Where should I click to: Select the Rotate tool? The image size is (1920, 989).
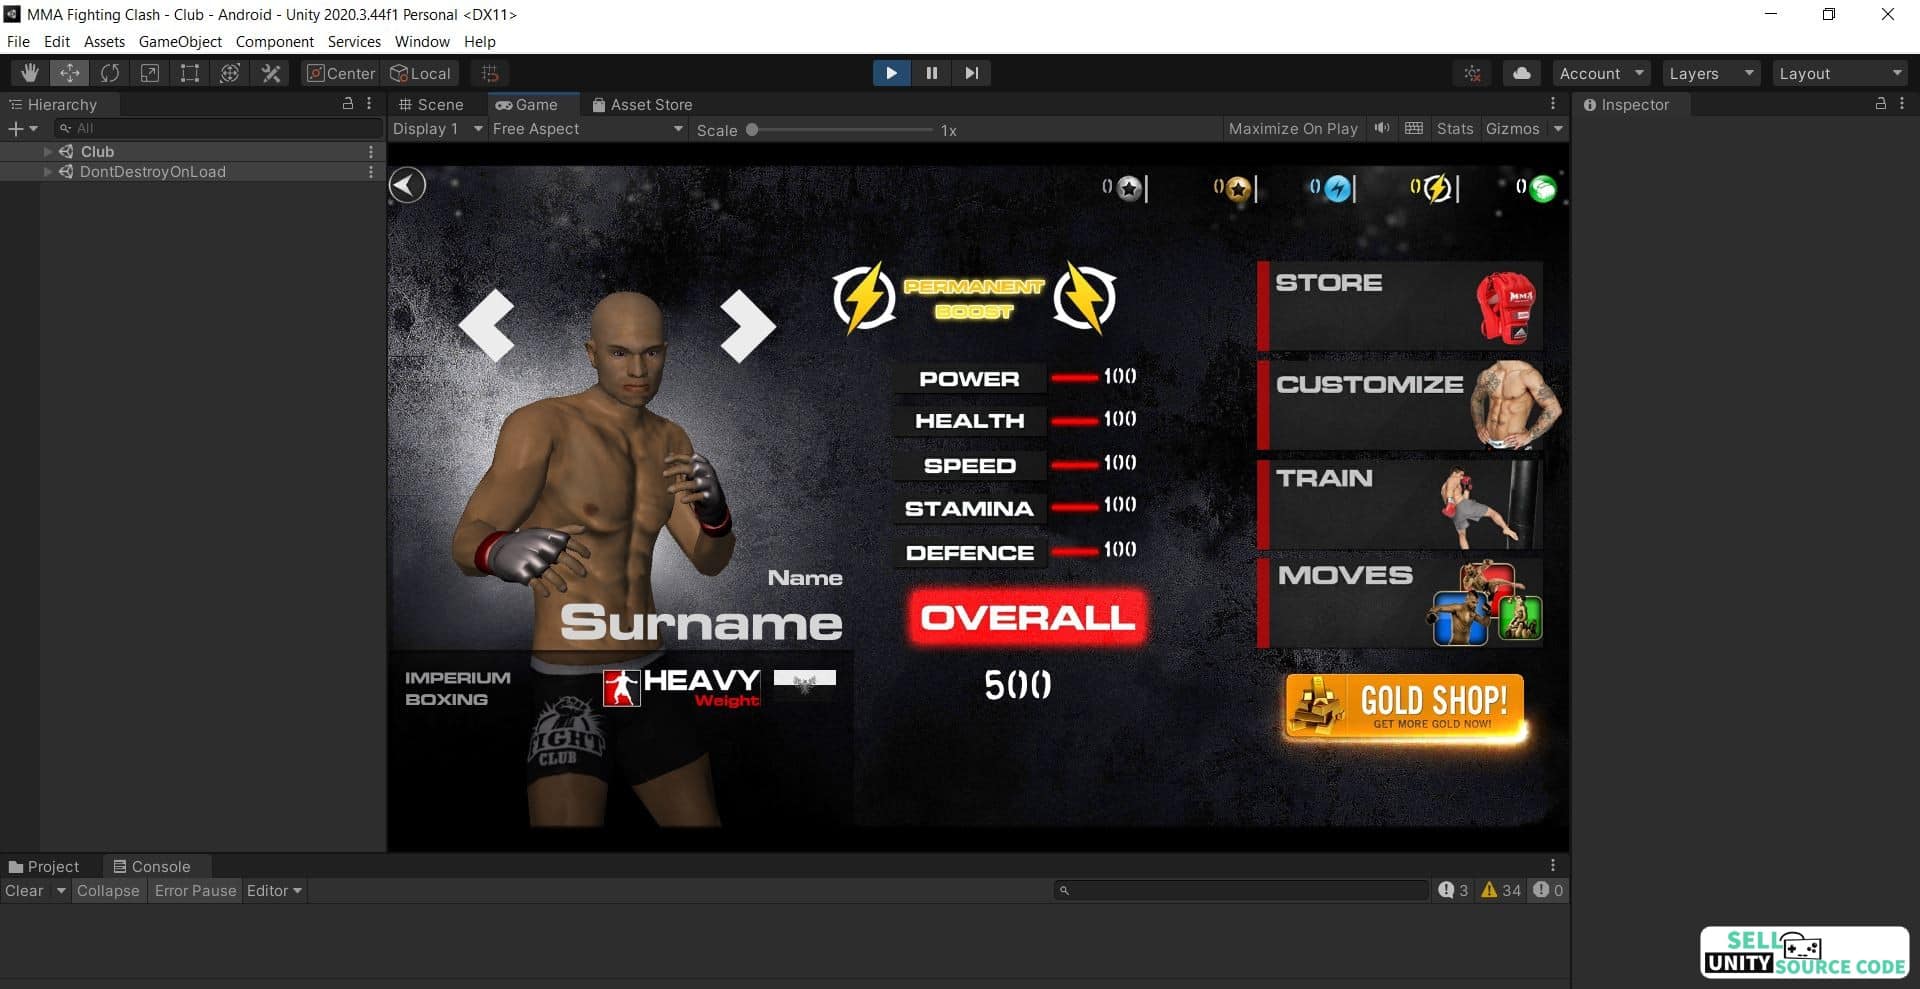(110, 73)
